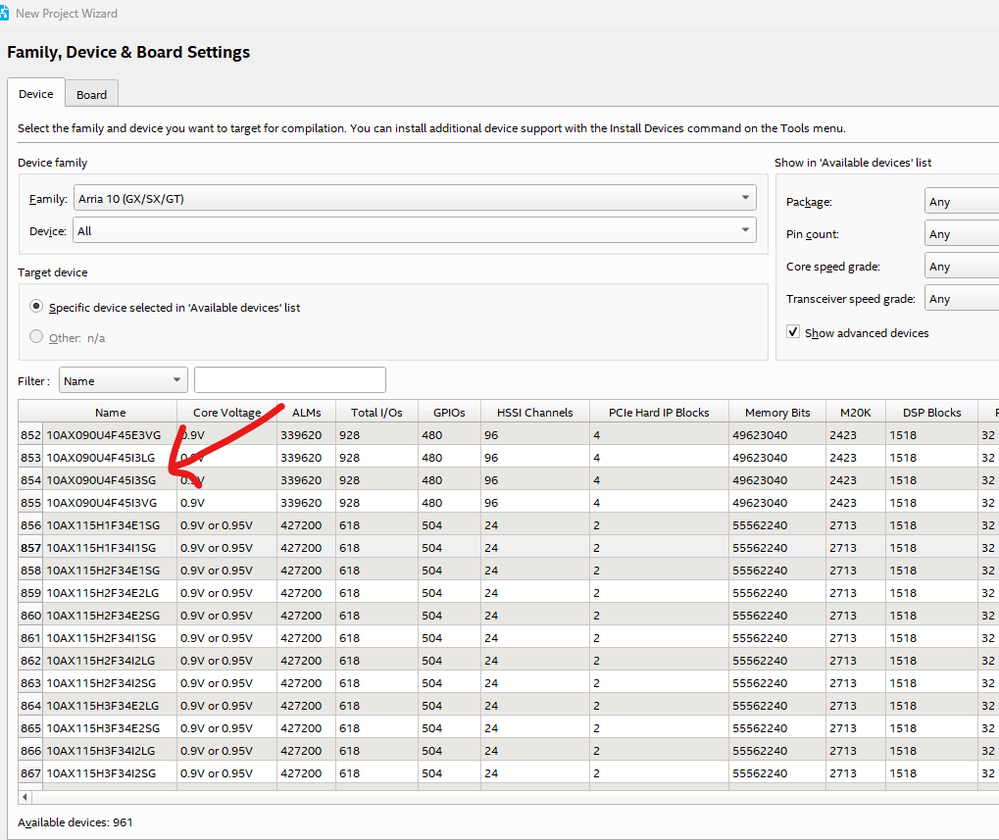The image size is (999, 840).
Task: Click the filter text input field
Action: [x=290, y=380]
